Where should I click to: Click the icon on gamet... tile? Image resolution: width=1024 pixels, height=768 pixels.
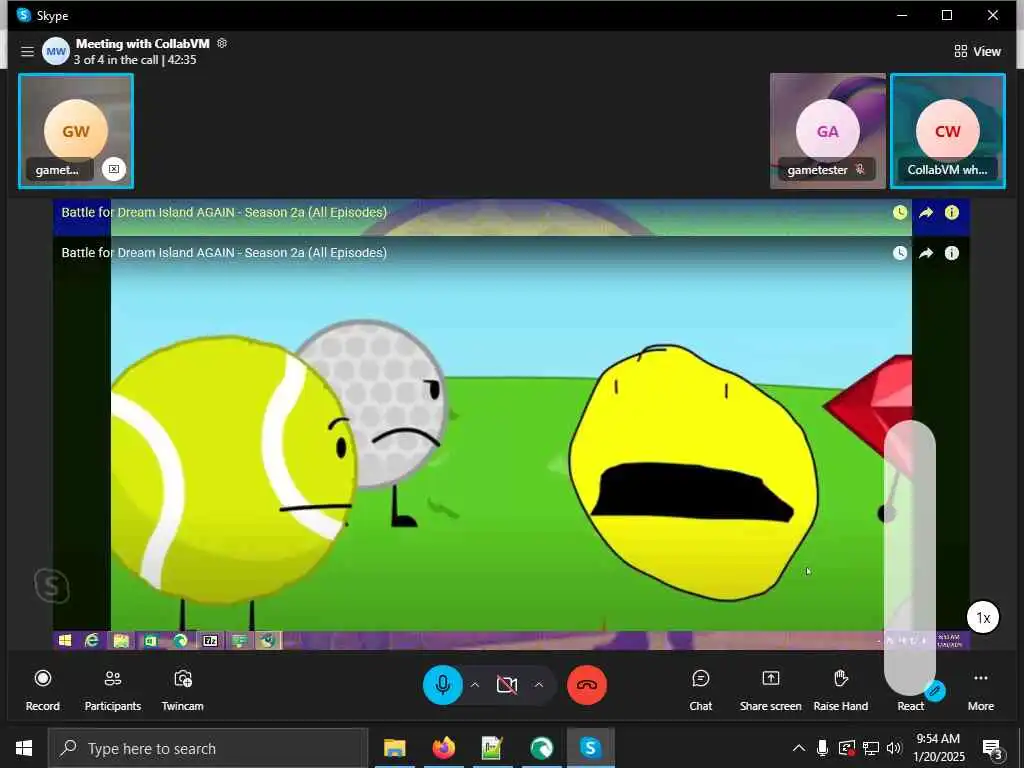[x=114, y=169]
